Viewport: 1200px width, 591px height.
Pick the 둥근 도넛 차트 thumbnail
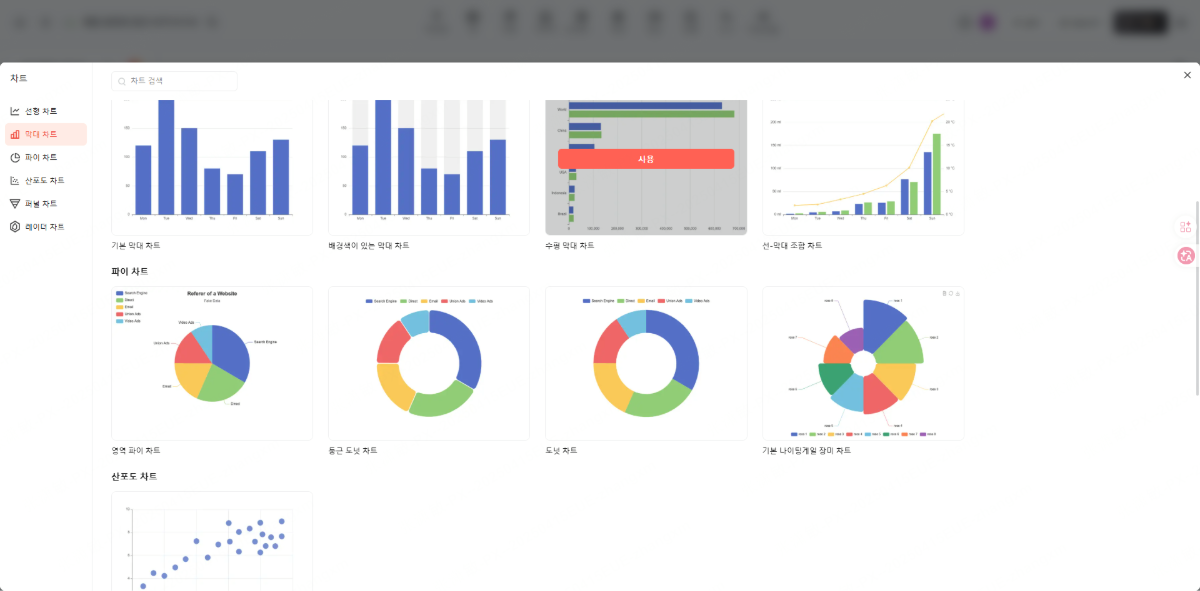(428, 363)
